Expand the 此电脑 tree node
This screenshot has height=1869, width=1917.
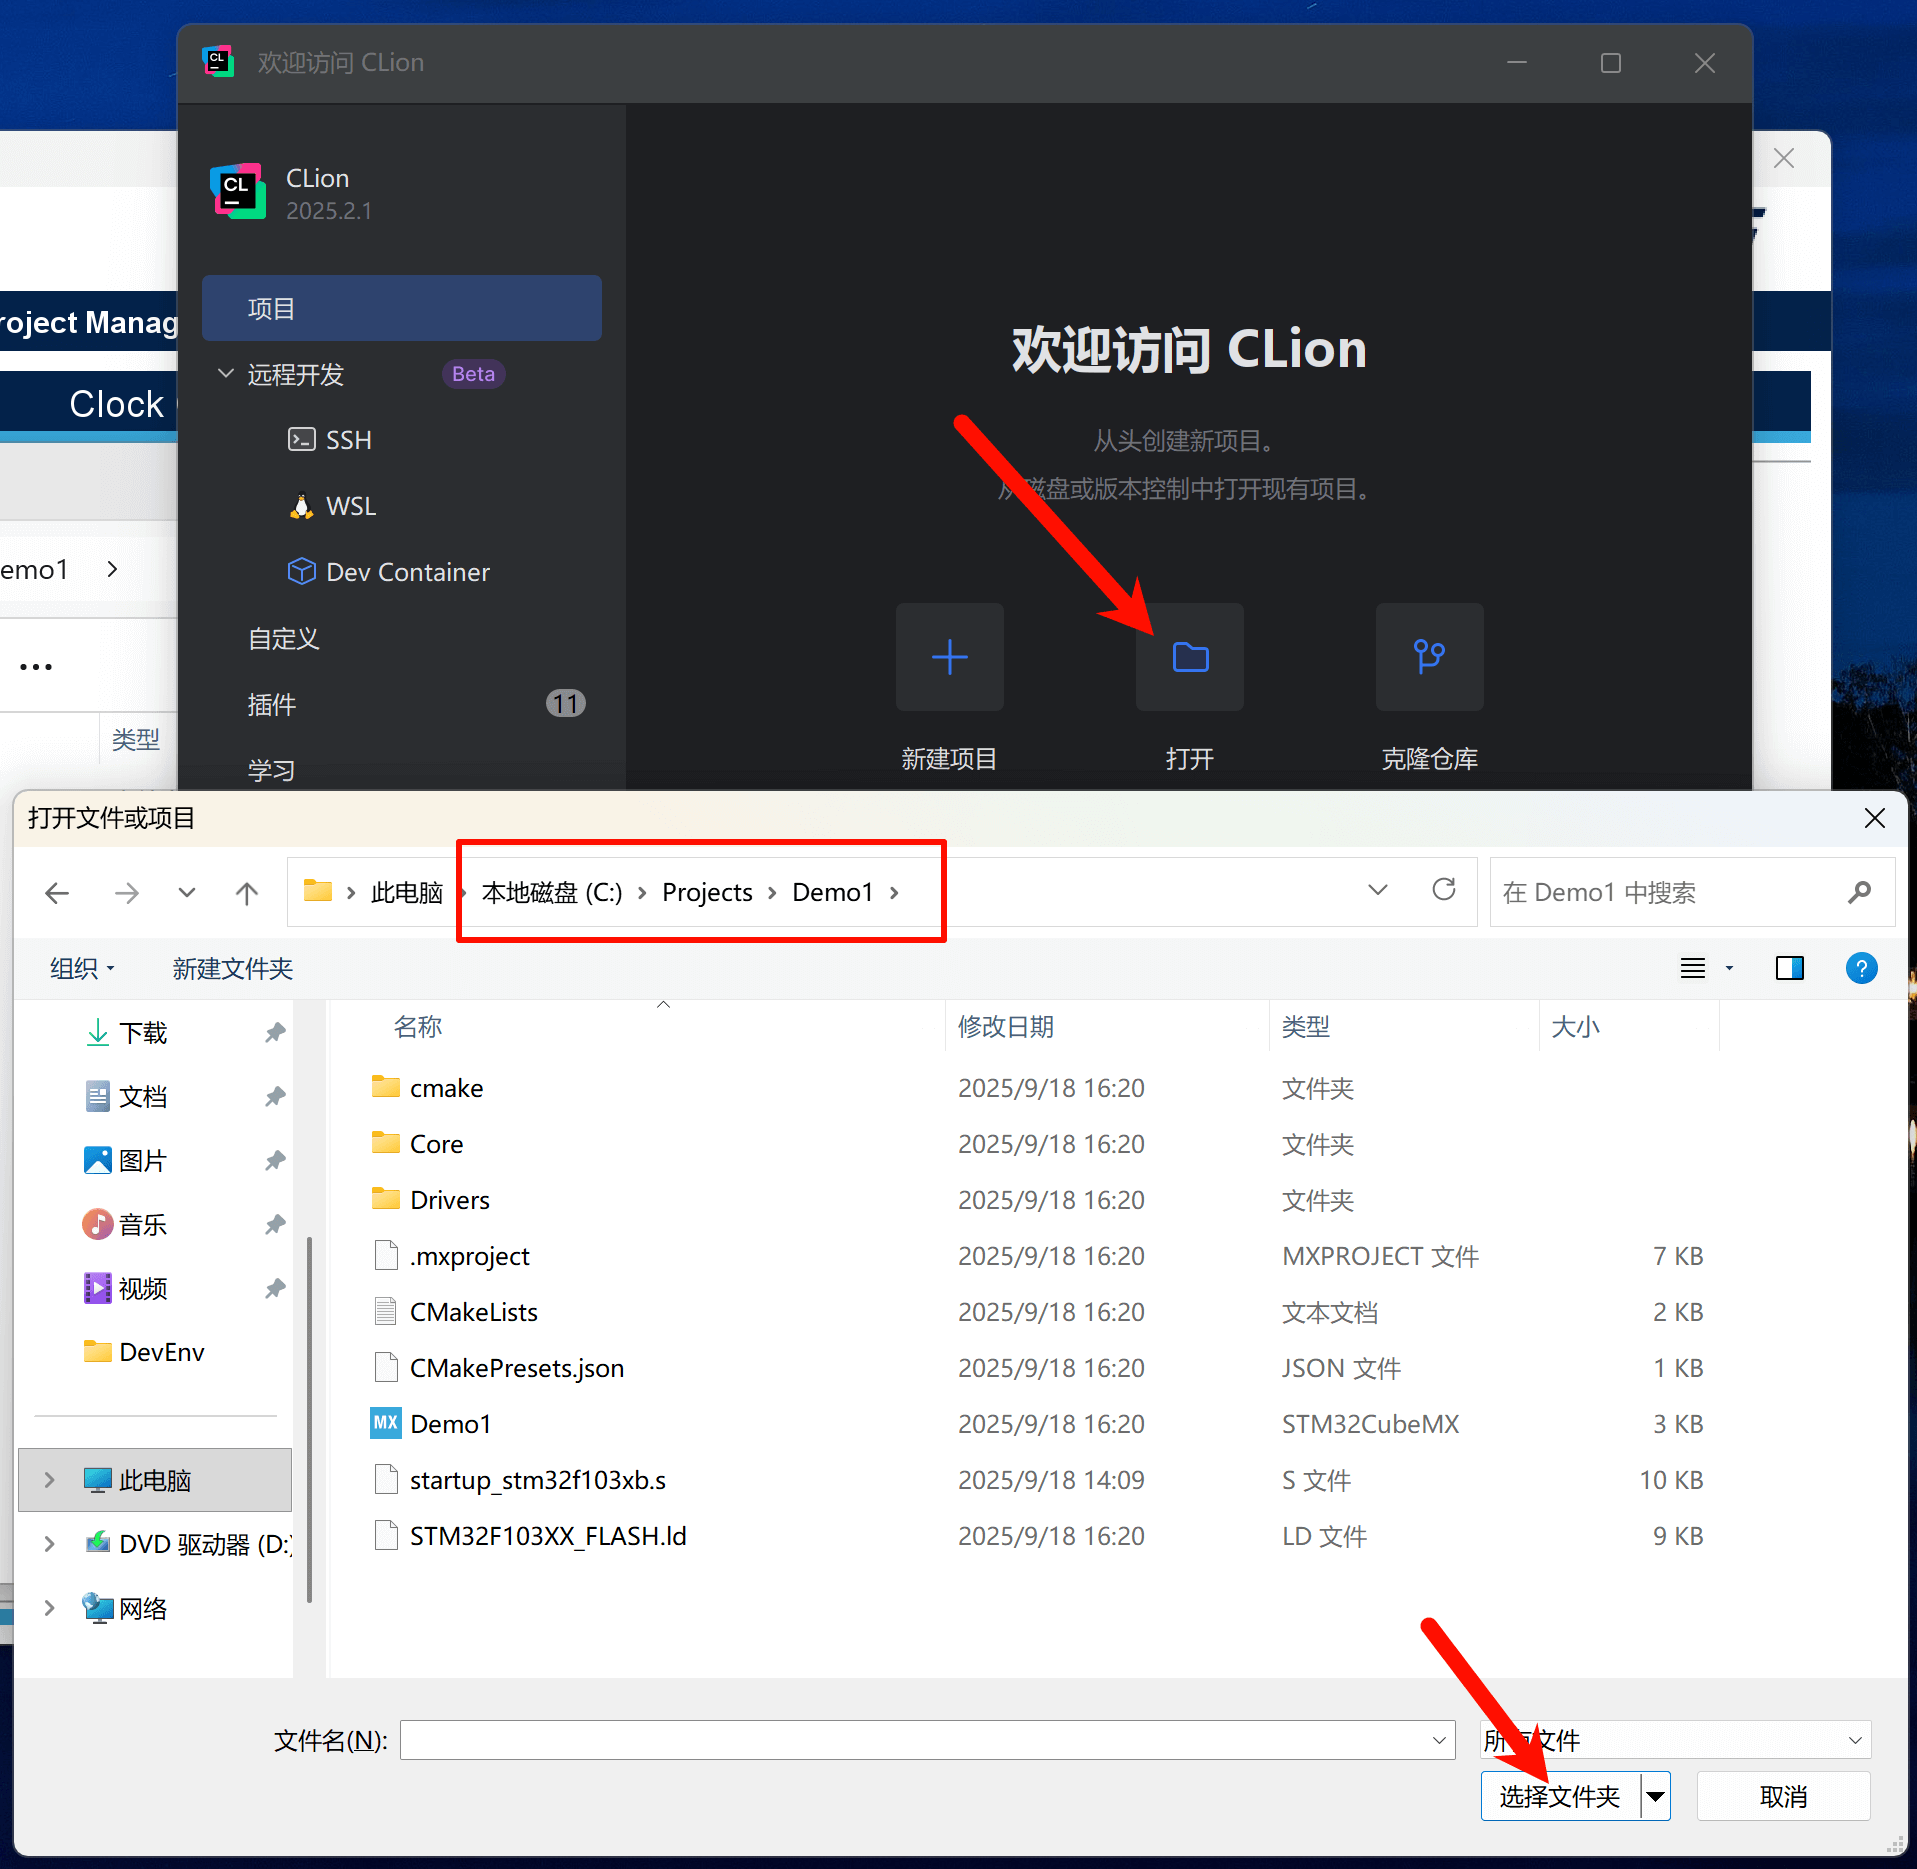[49, 1480]
